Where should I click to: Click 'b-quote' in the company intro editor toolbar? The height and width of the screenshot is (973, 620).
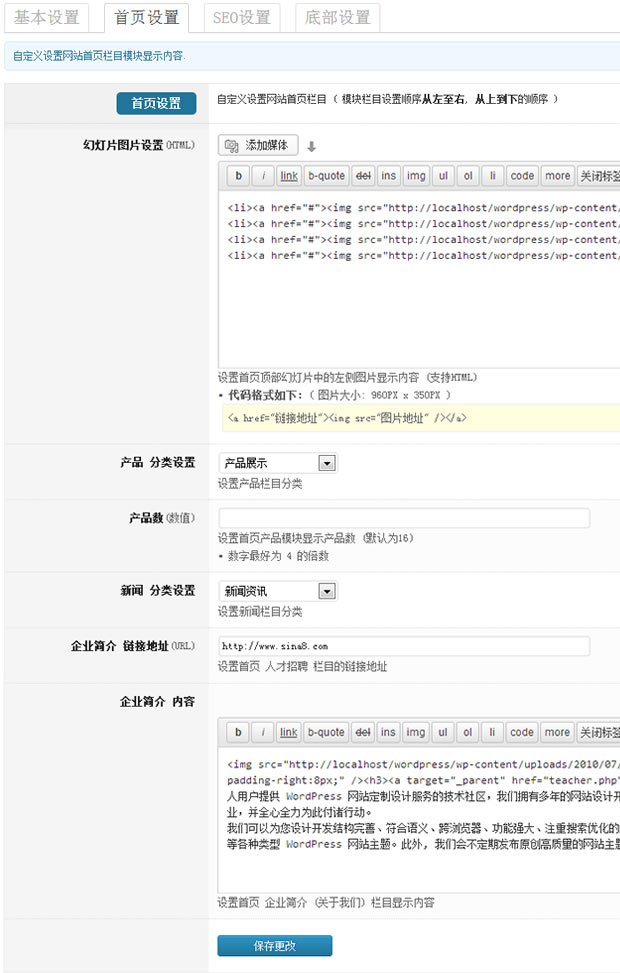click(326, 732)
